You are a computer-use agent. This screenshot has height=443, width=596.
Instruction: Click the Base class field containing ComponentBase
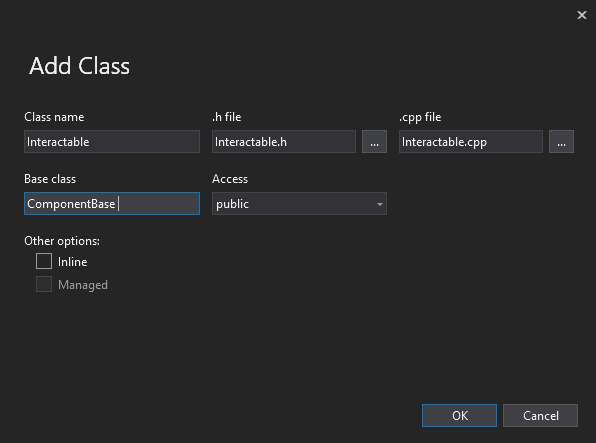pos(112,204)
